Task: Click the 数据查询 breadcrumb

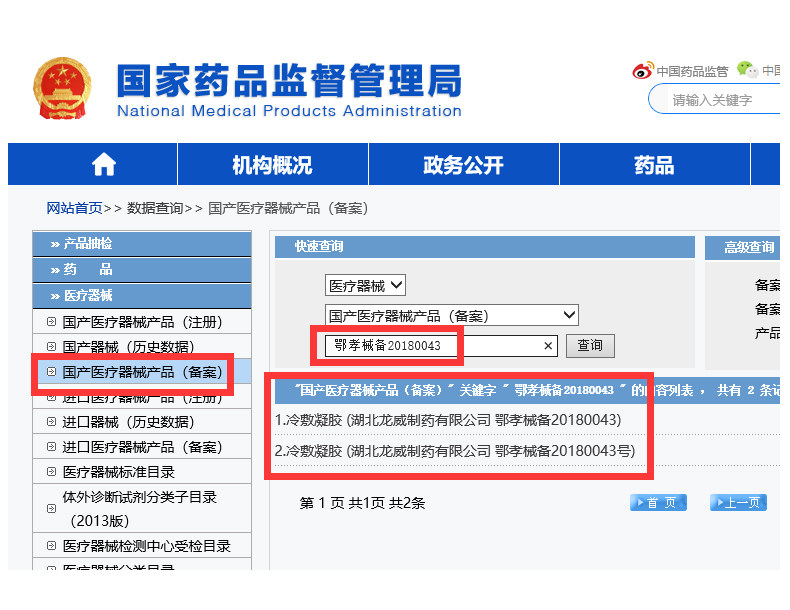Action: [155, 208]
